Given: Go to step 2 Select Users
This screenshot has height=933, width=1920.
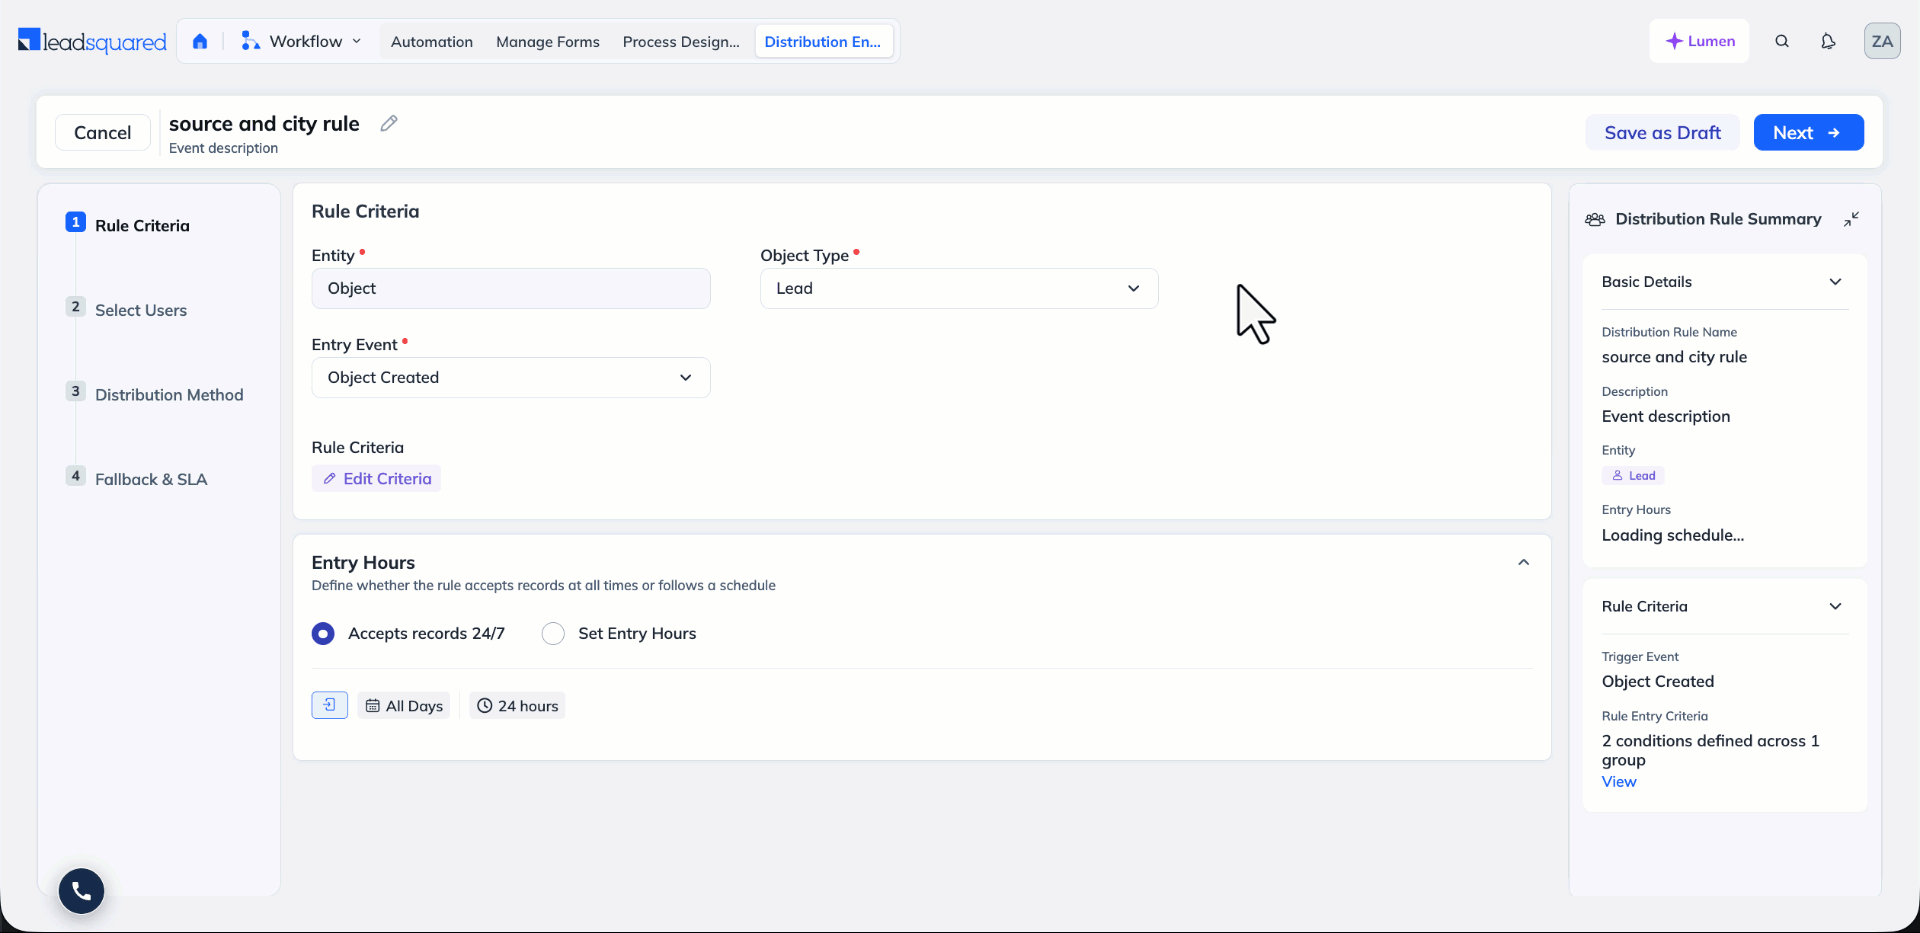Looking at the screenshot, I should pos(127,310).
